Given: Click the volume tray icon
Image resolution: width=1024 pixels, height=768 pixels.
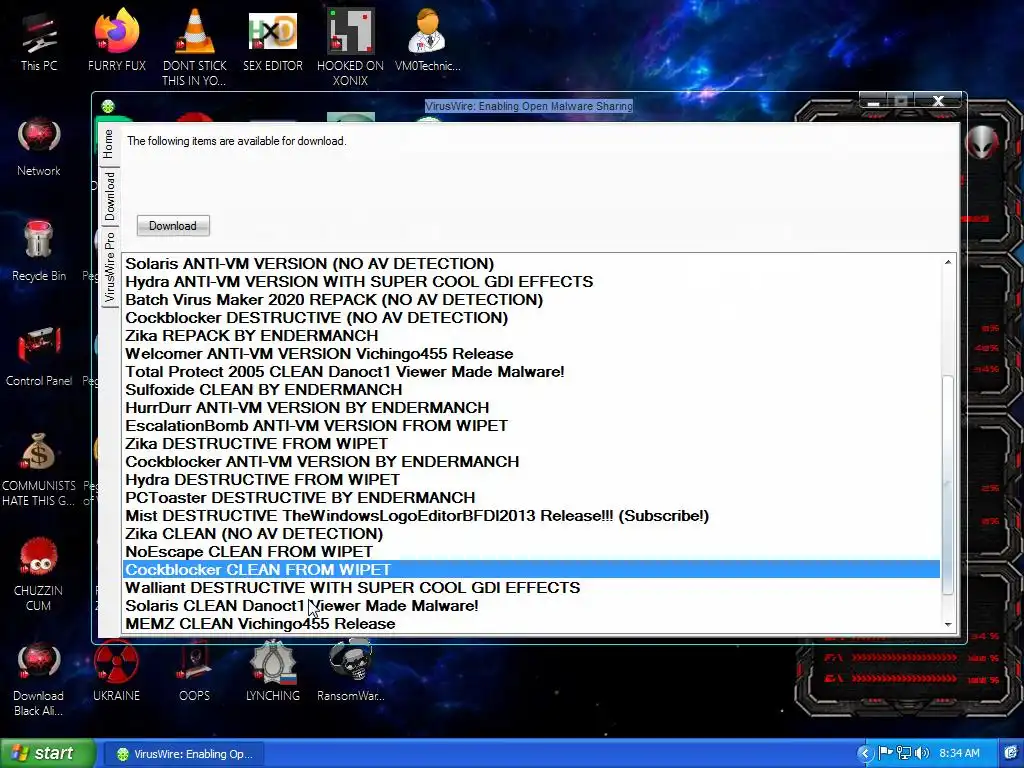Looking at the screenshot, I should (x=922, y=753).
